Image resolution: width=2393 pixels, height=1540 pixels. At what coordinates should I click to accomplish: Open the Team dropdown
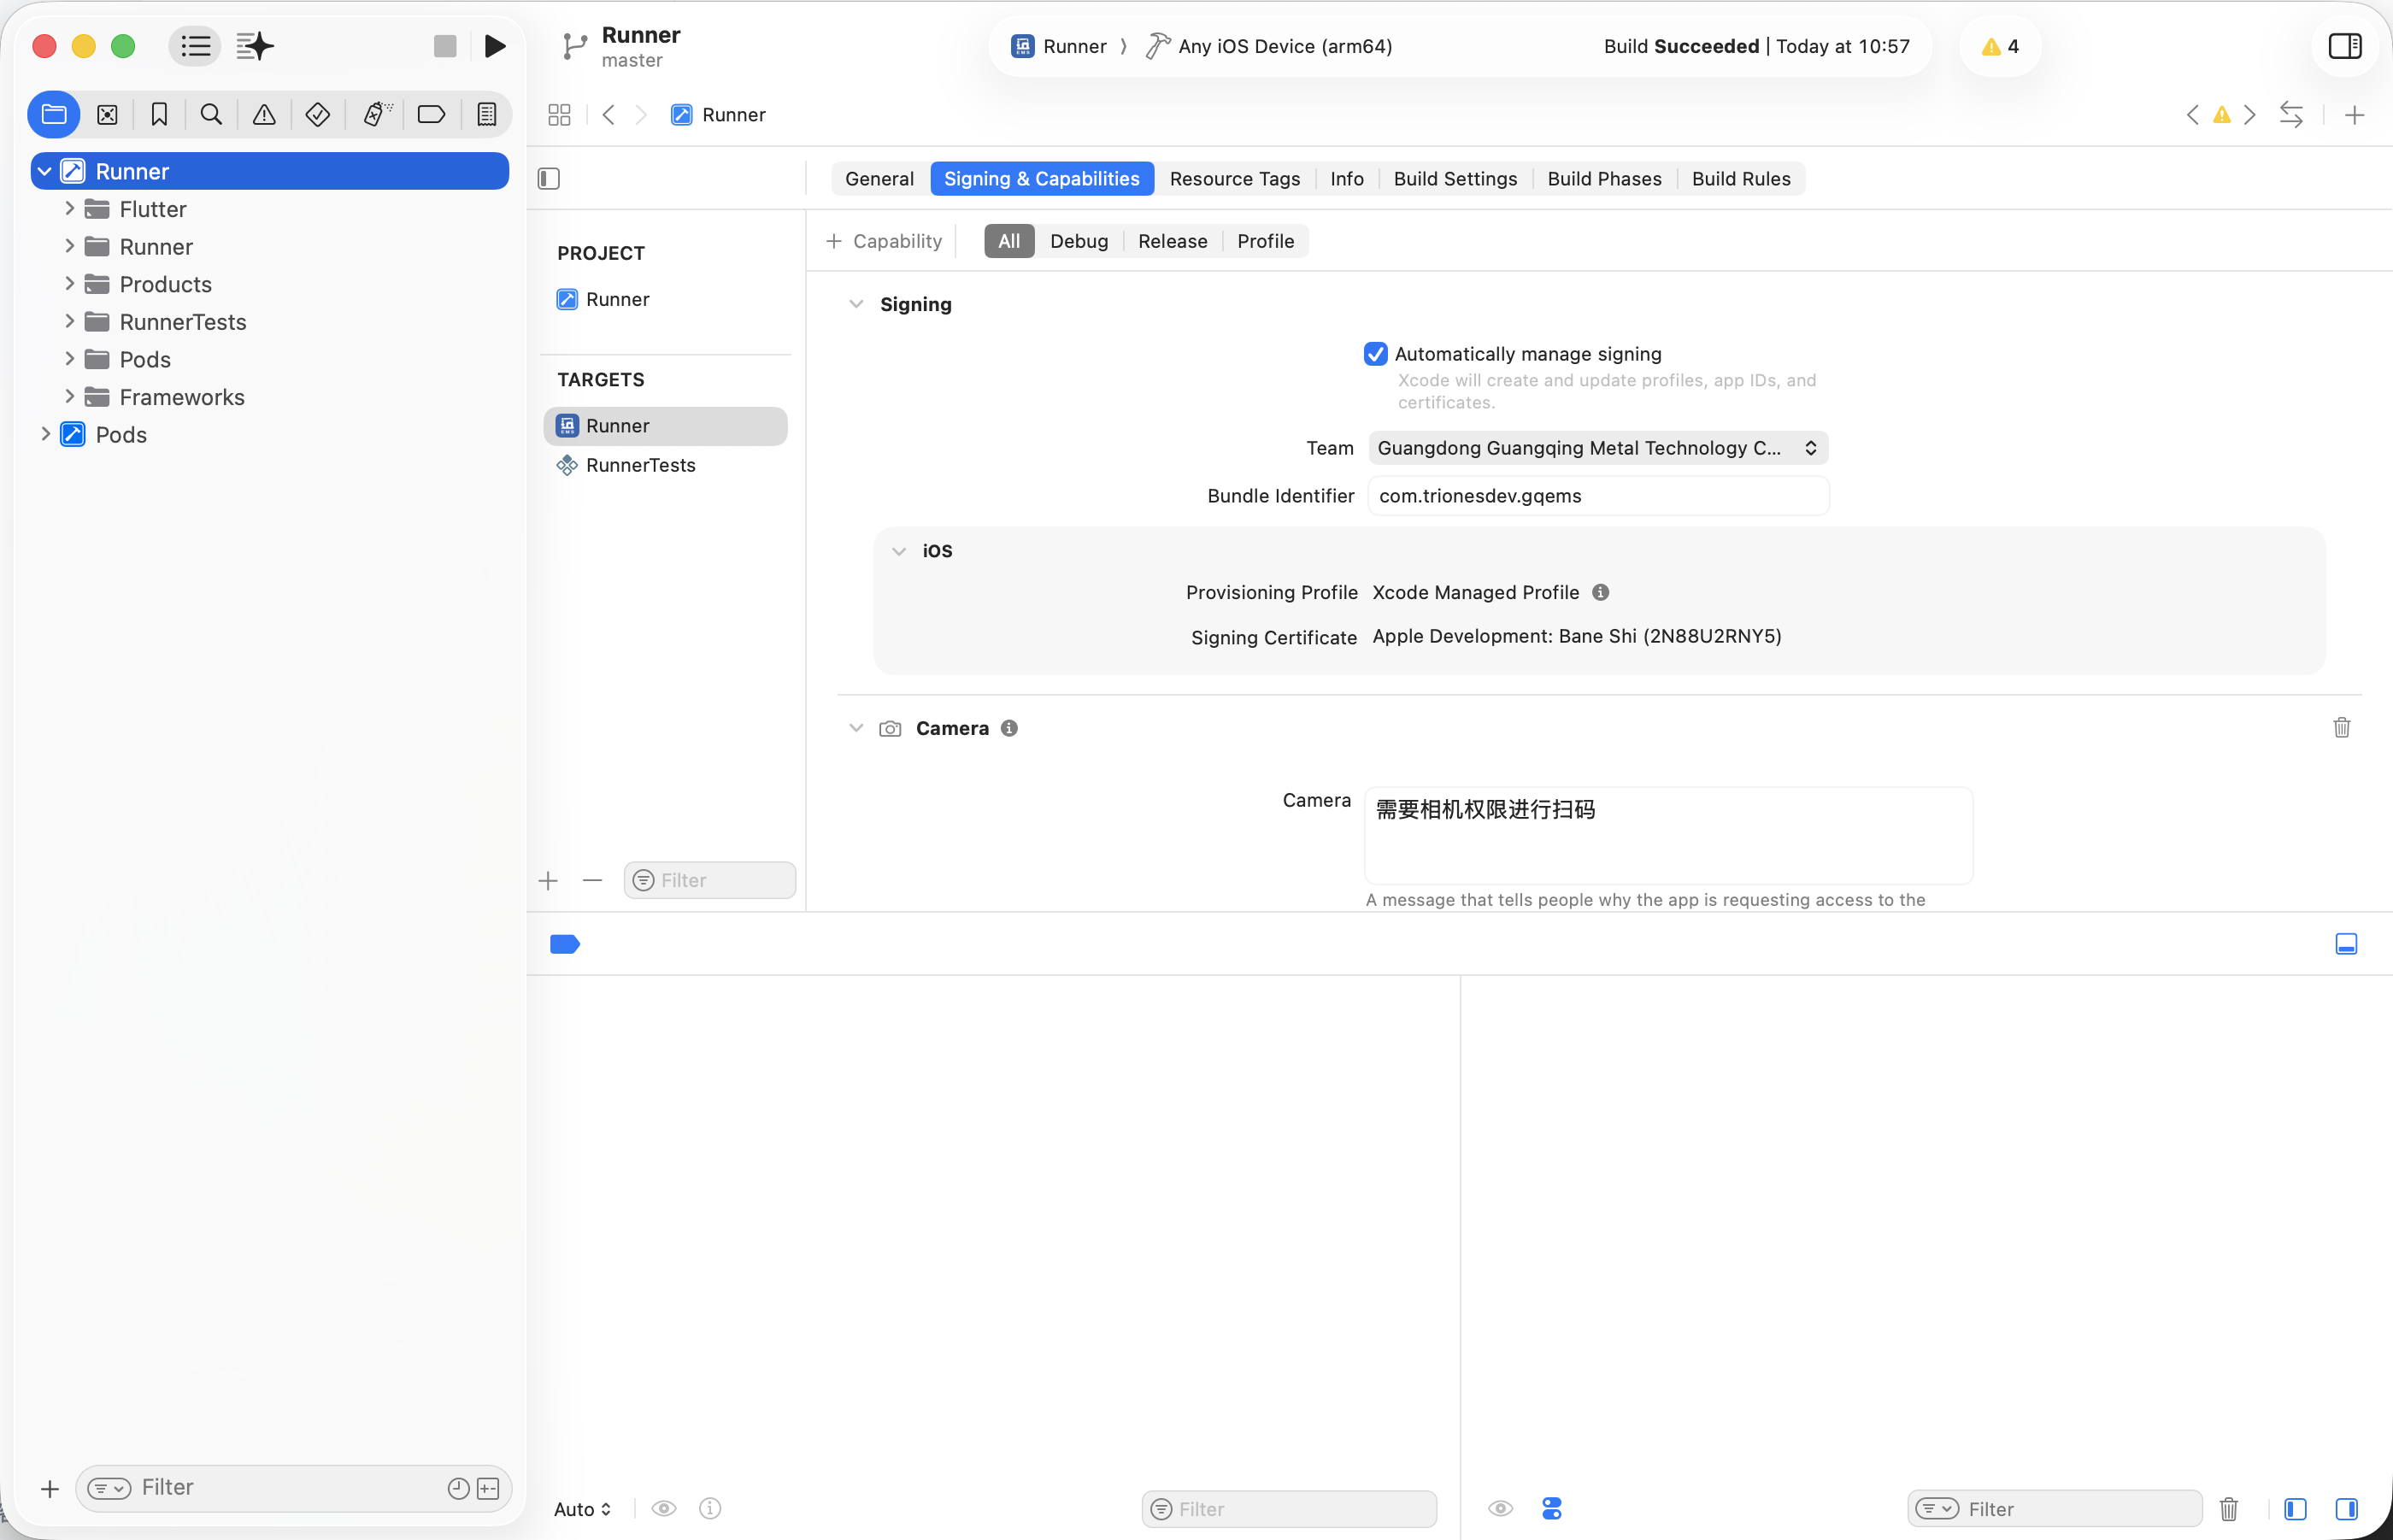point(1597,448)
